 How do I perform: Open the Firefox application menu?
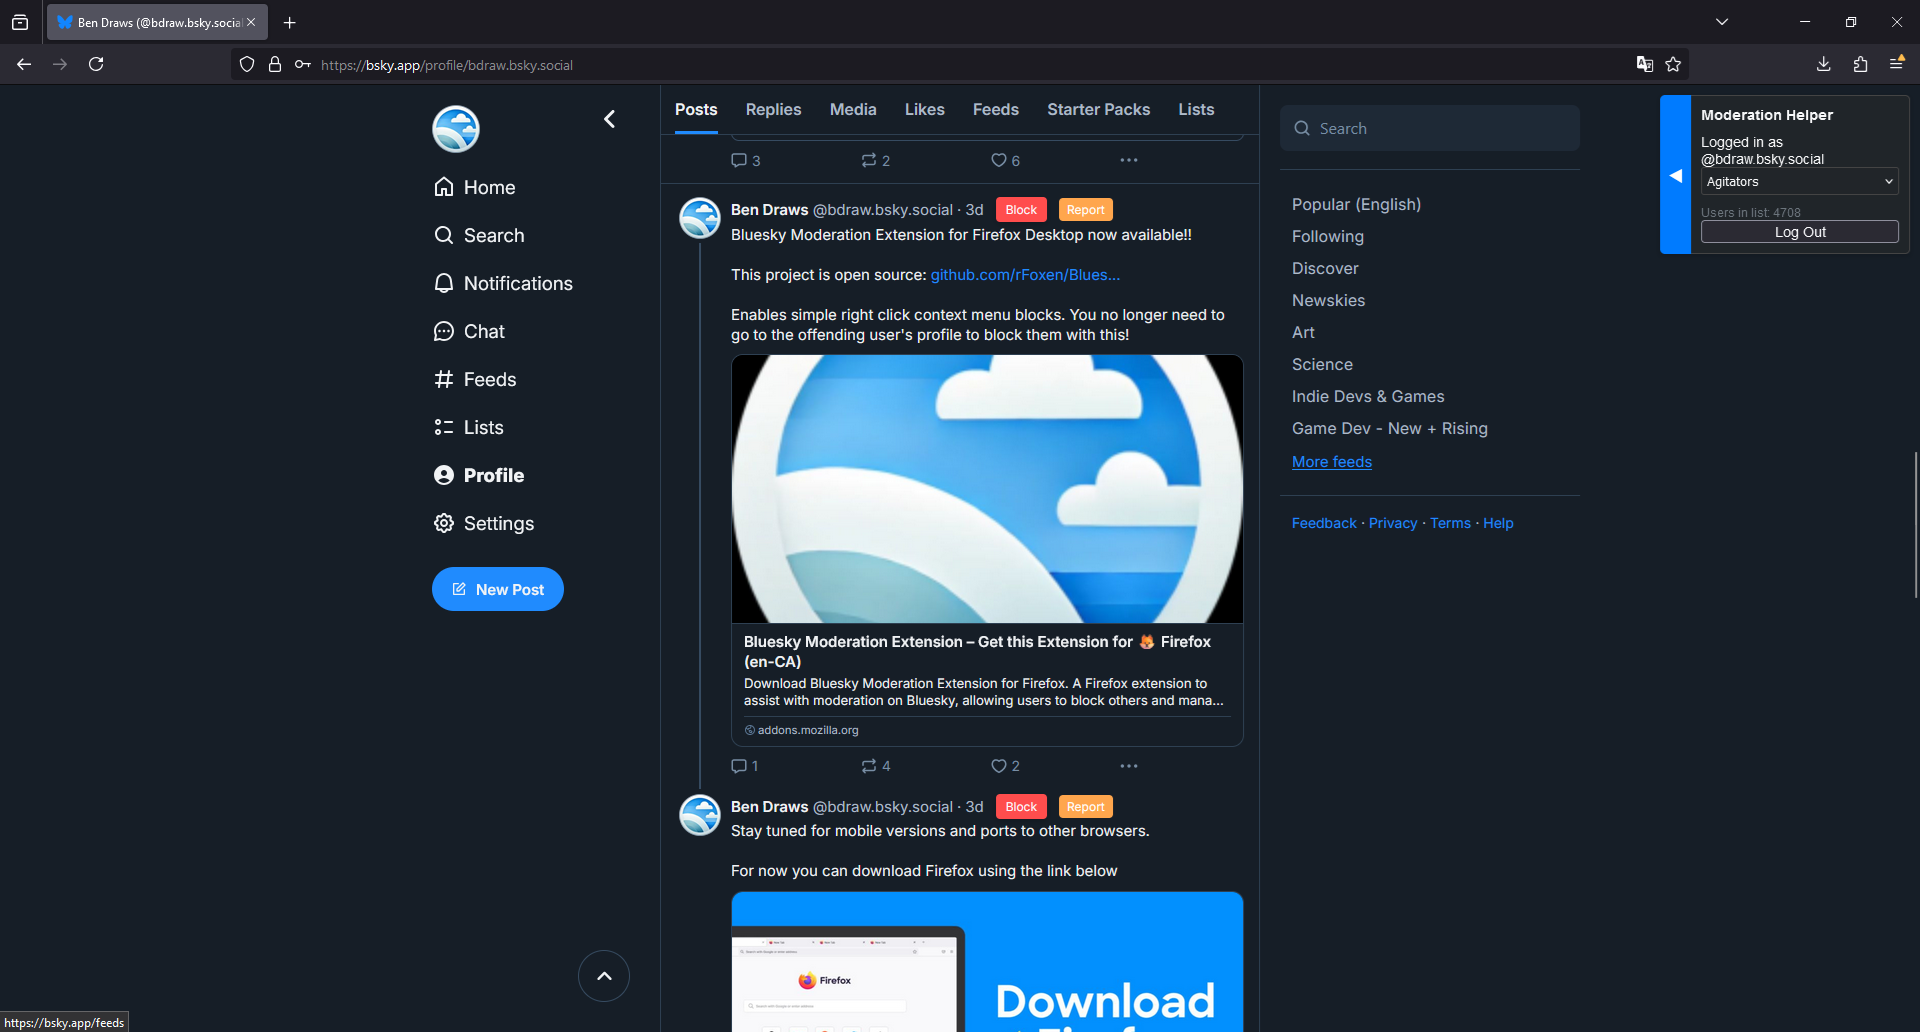[x=1896, y=64]
